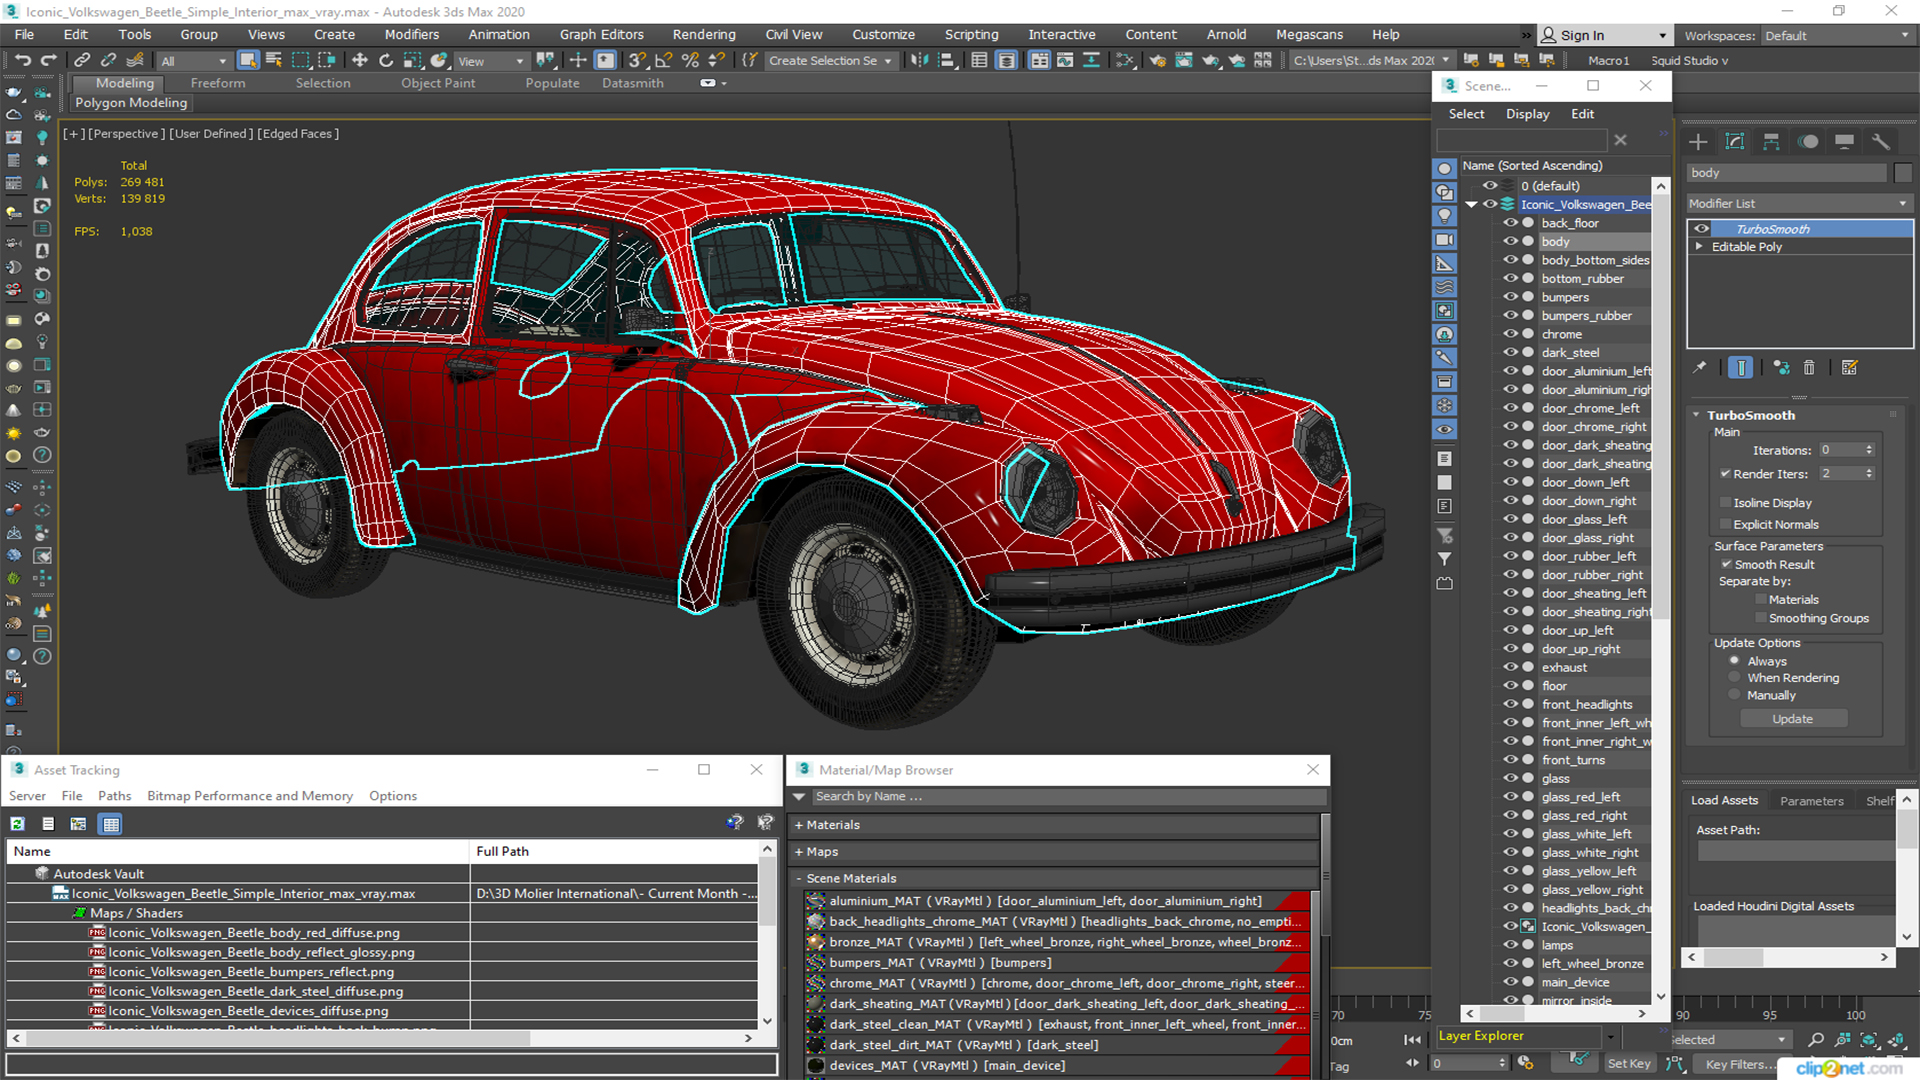
Task: Expand Materials group in Material Browser
Action: point(799,826)
